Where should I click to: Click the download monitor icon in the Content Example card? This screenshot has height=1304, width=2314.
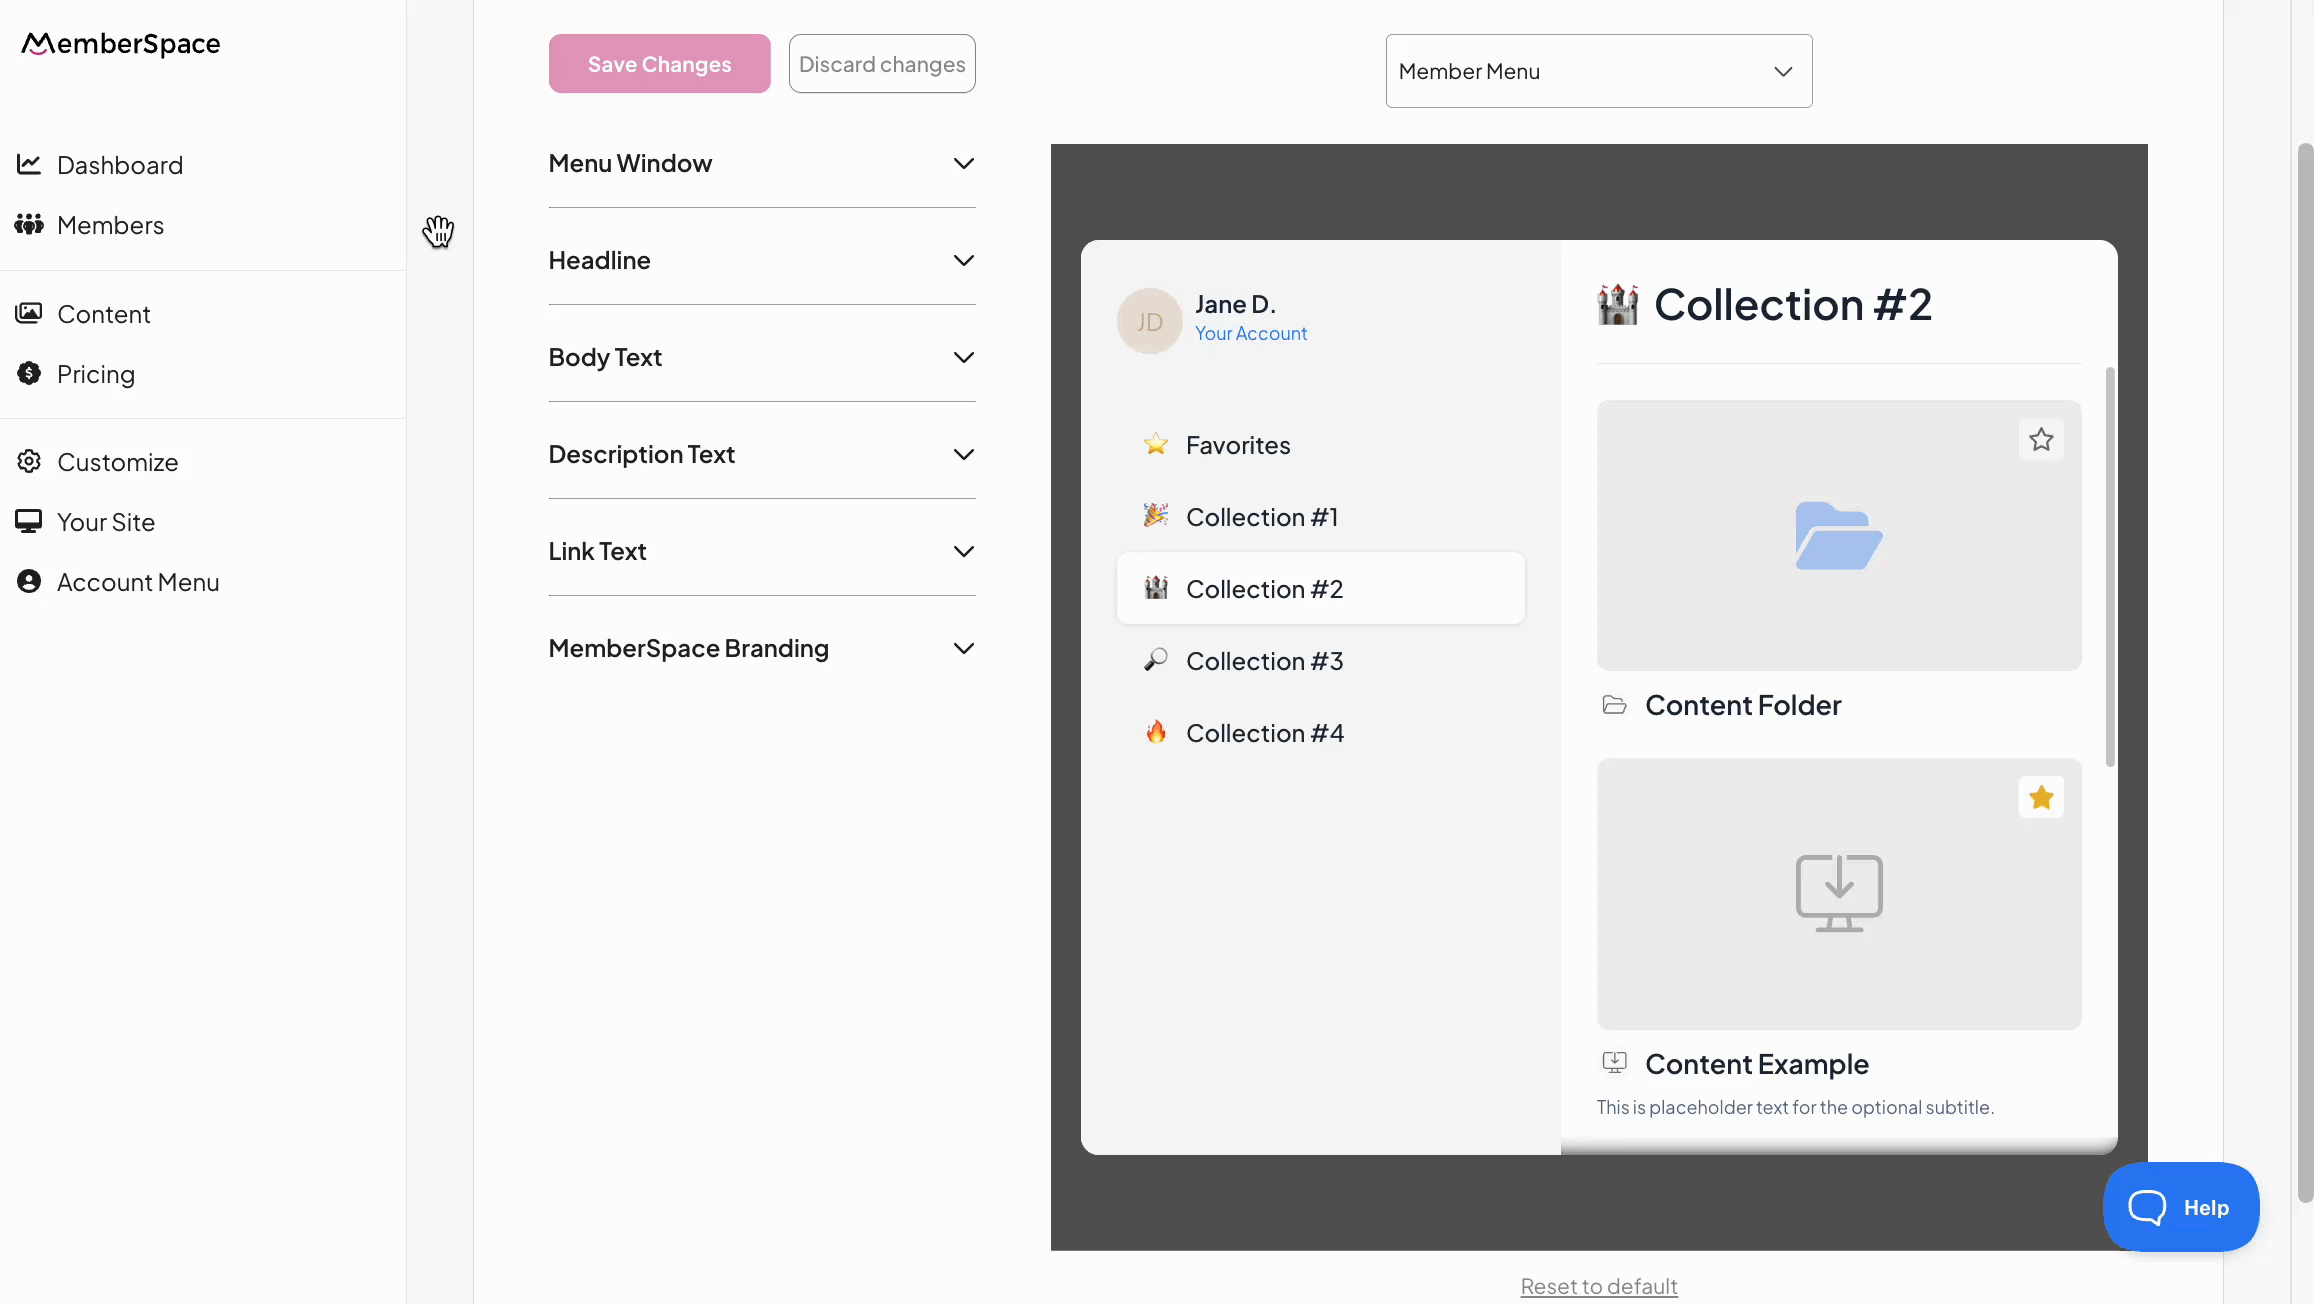point(1839,893)
